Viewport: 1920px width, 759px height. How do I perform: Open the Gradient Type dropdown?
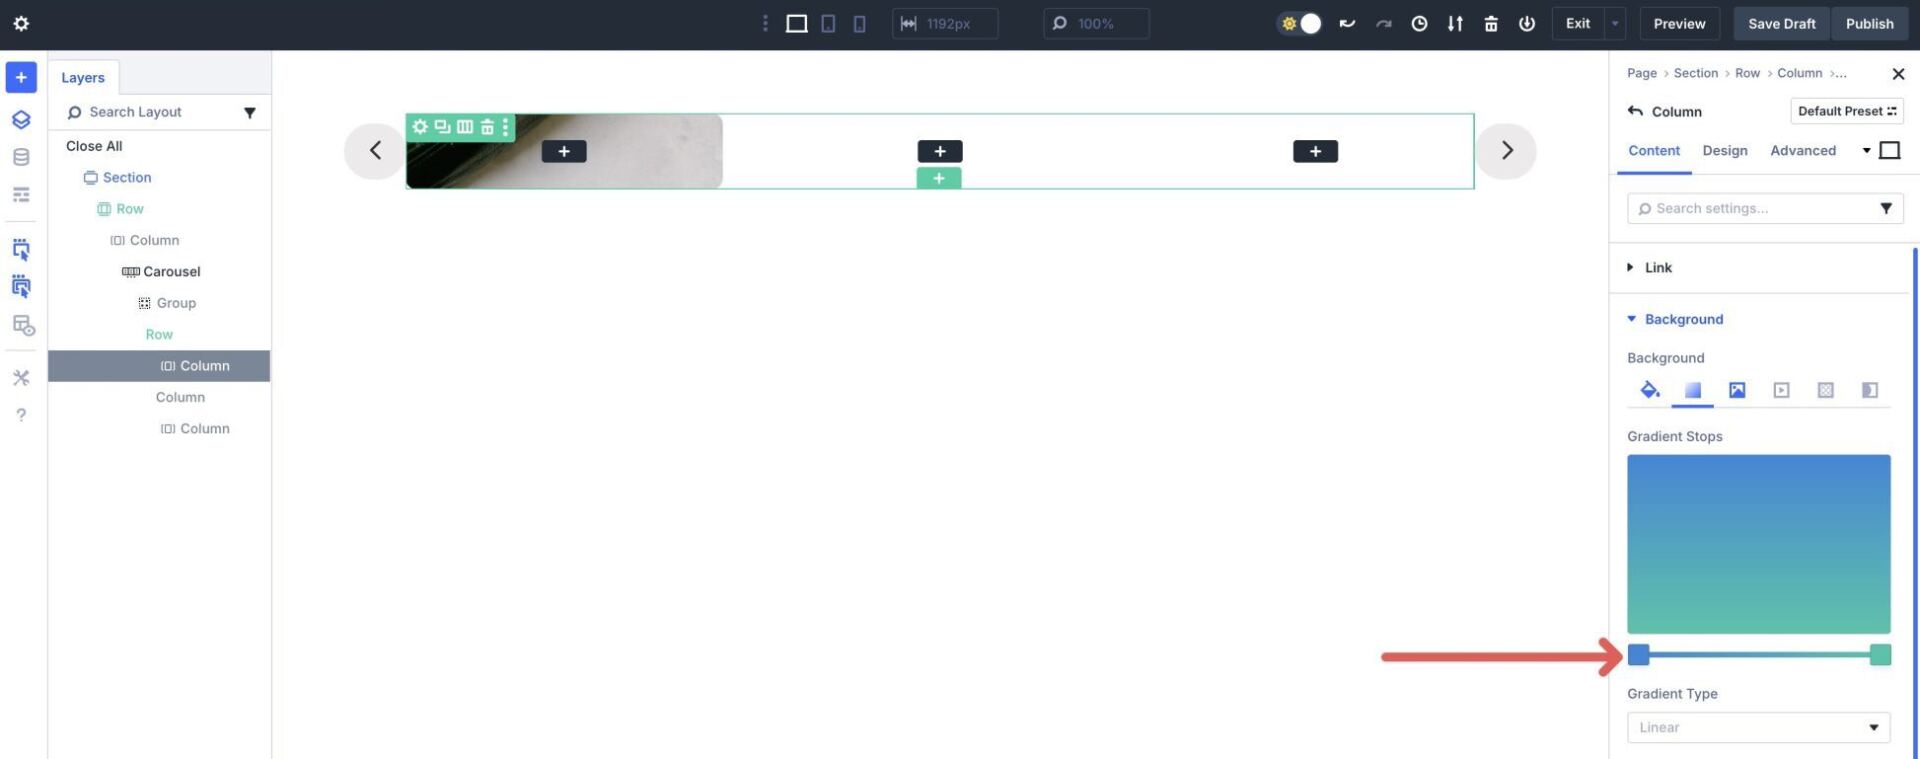[1758, 727]
